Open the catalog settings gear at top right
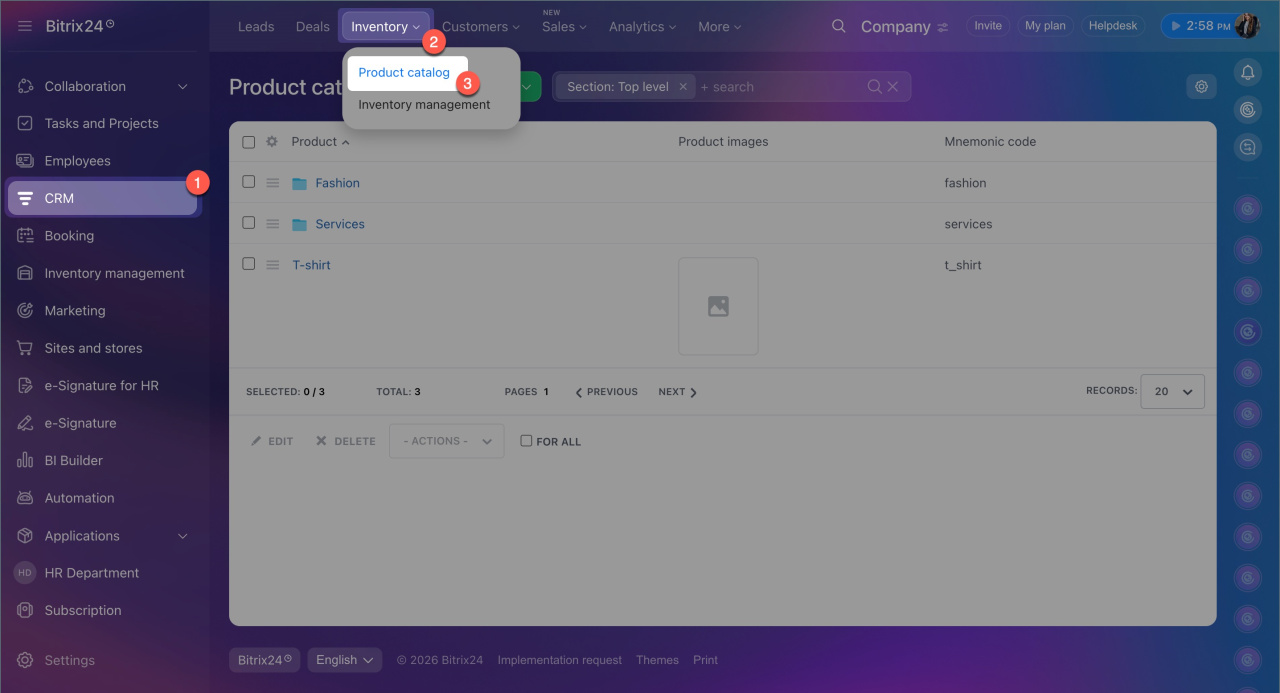1280x693 pixels. pyautogui.click(x=1201, y=87)
